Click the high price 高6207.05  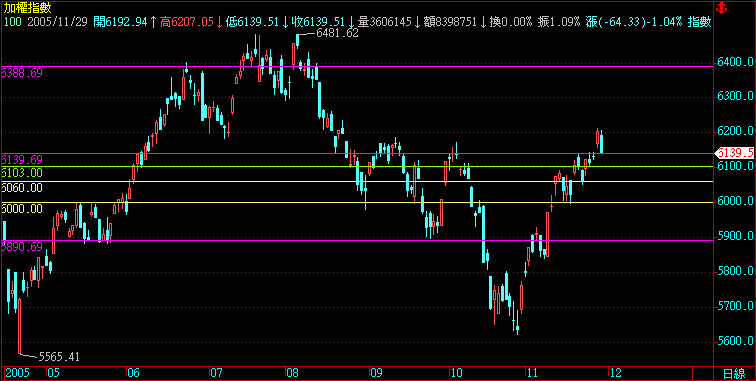click(187, 22)
